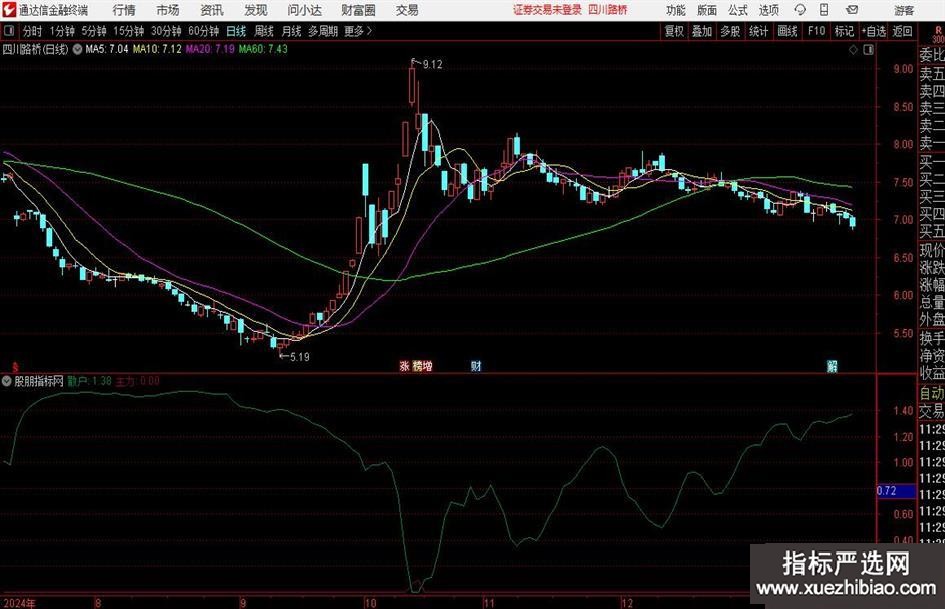Viewport: 945px width, 609px height.
Task: Open the 市场 menu
Action: point(168,10)
